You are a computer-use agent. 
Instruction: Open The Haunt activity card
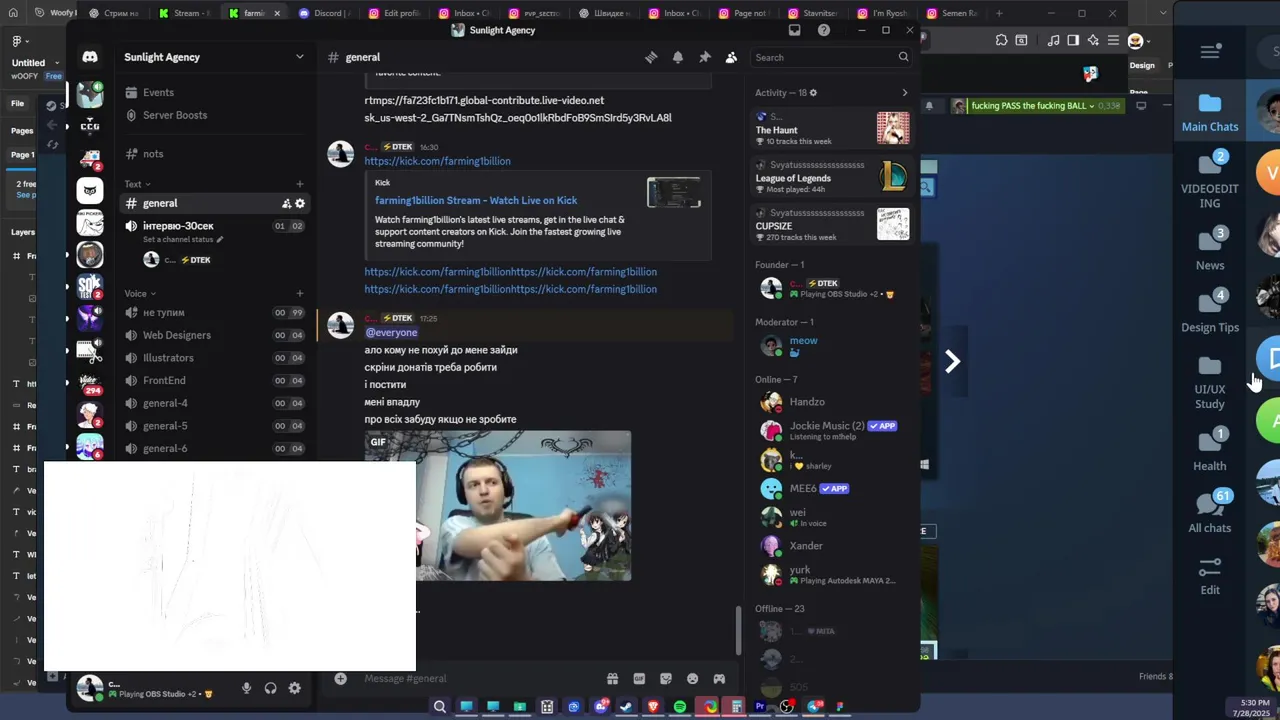831,128
